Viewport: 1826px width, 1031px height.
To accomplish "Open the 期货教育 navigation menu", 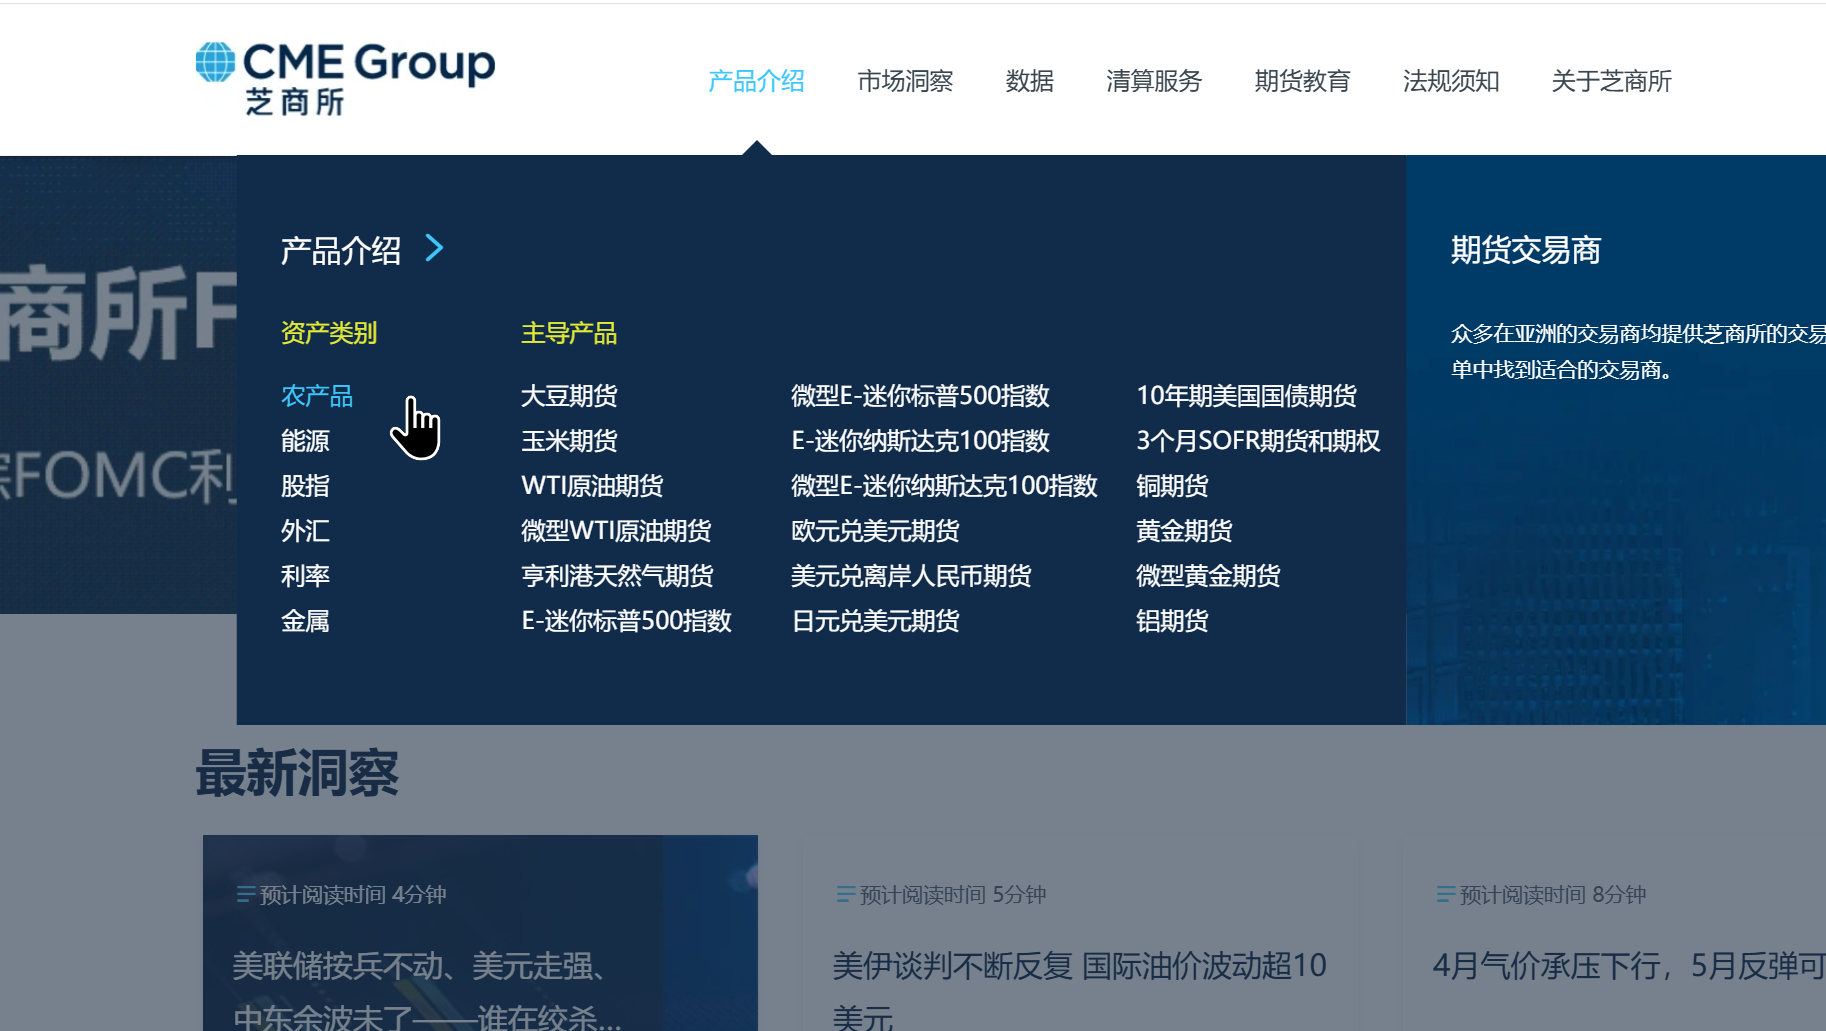I will click(x=1302, y=81).
